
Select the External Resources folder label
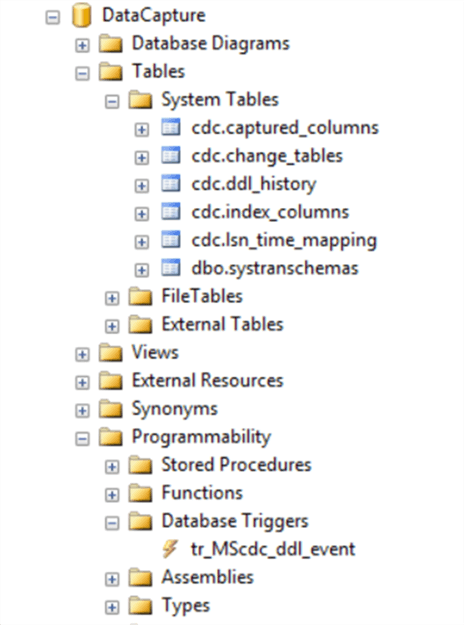[x=207, y=380]
